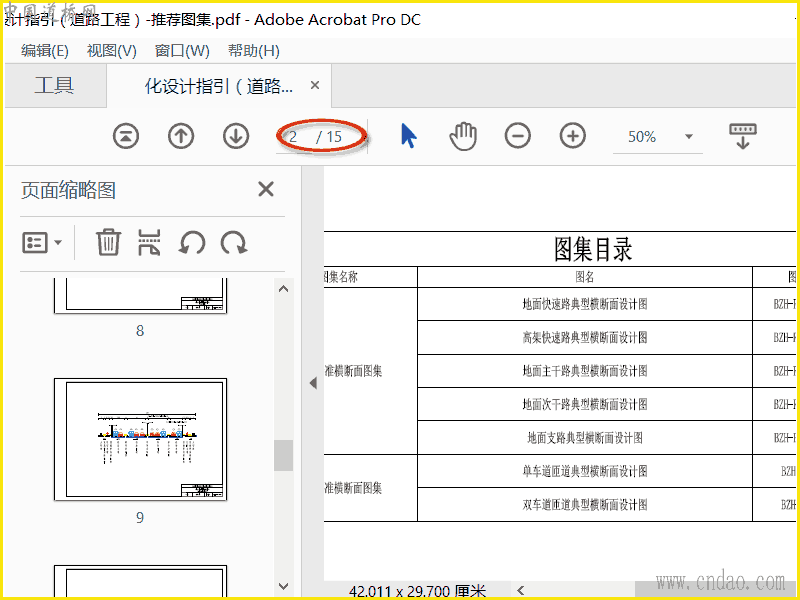This screenshot has width=800, height=600.
Task: Click 地面快速路典型横断面设计图 table cell
Action: pos(585,304)
